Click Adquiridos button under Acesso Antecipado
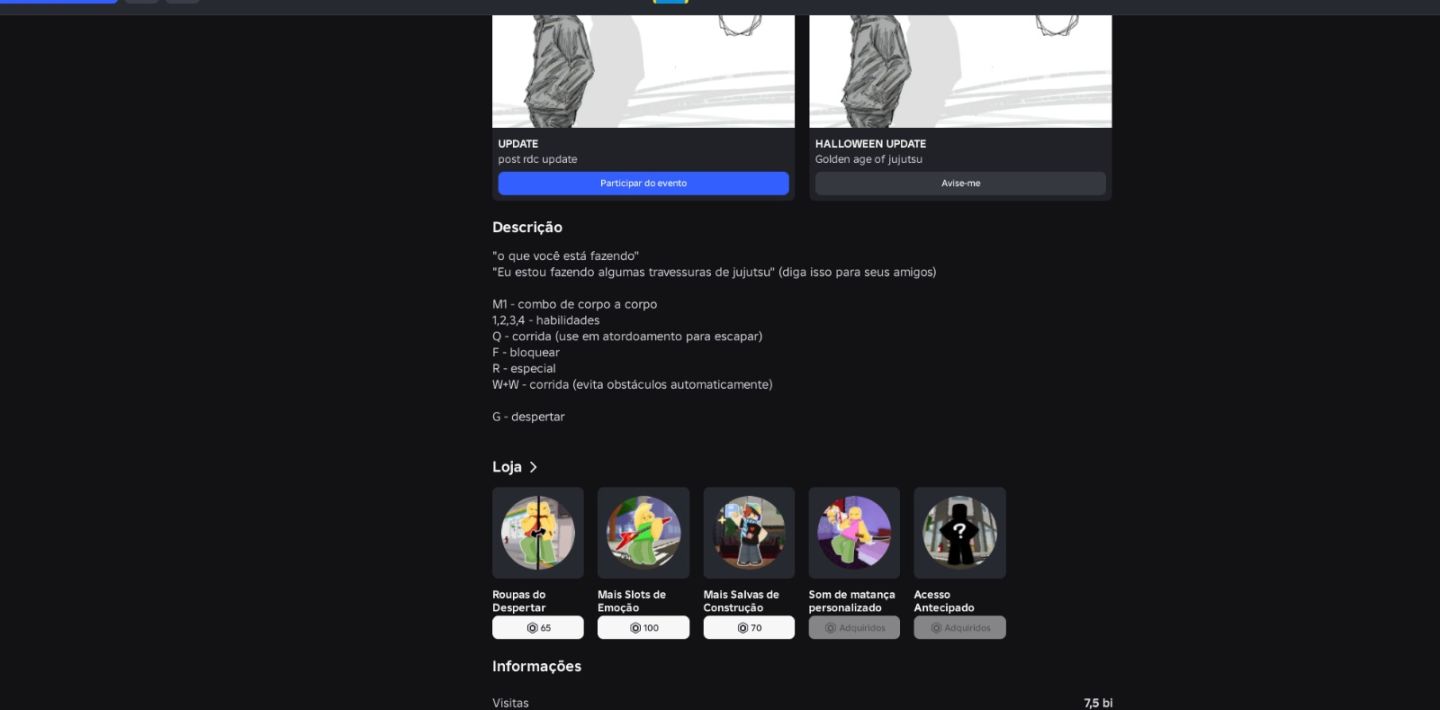Image resolution: width=1440 pixels, height=710 pixels. 960,628
